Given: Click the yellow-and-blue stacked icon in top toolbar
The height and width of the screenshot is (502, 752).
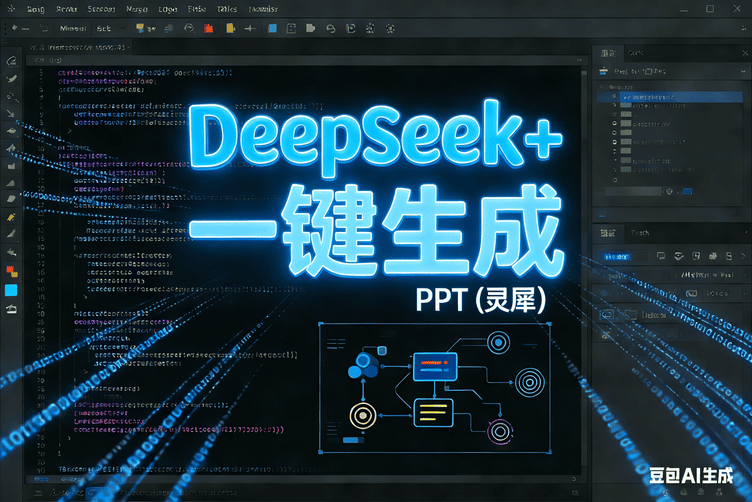Looking at the screenshot, I should (140, 28).
